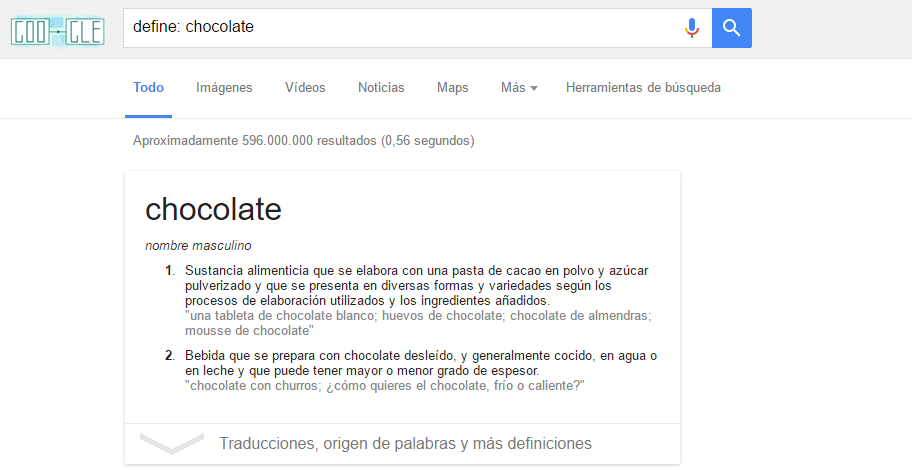
Task: Expand the Más dropdown menu
Action: coord(519,88)
